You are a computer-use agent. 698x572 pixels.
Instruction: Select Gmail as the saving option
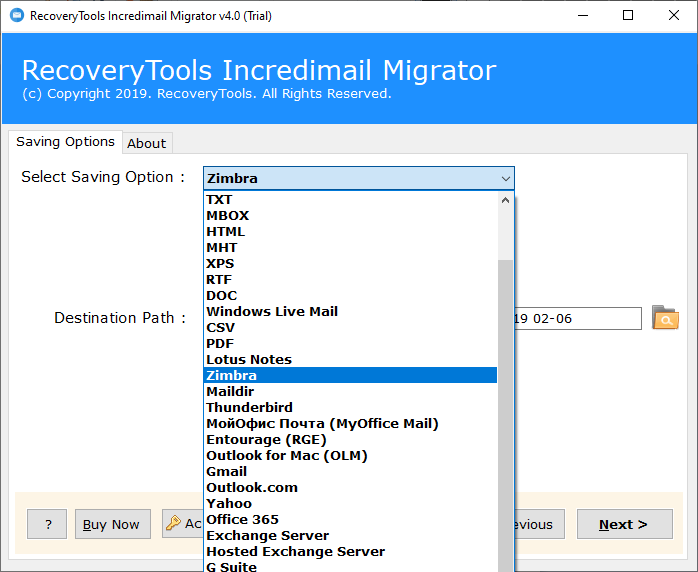coord(350,472)
